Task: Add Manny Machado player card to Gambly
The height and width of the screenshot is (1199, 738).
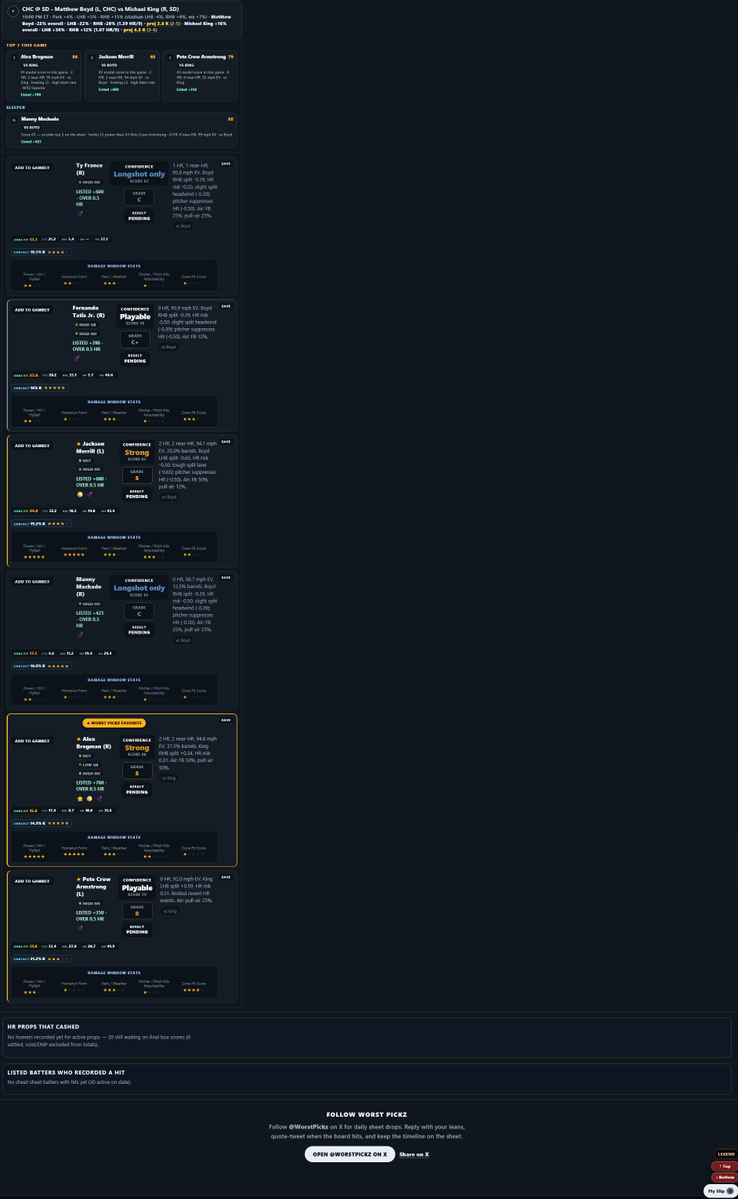Action: click(x=32, y=582)
